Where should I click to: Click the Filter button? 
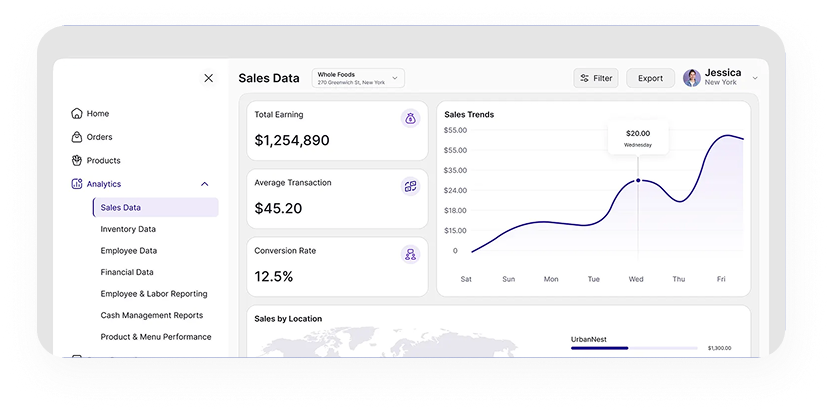coord(596,78)
